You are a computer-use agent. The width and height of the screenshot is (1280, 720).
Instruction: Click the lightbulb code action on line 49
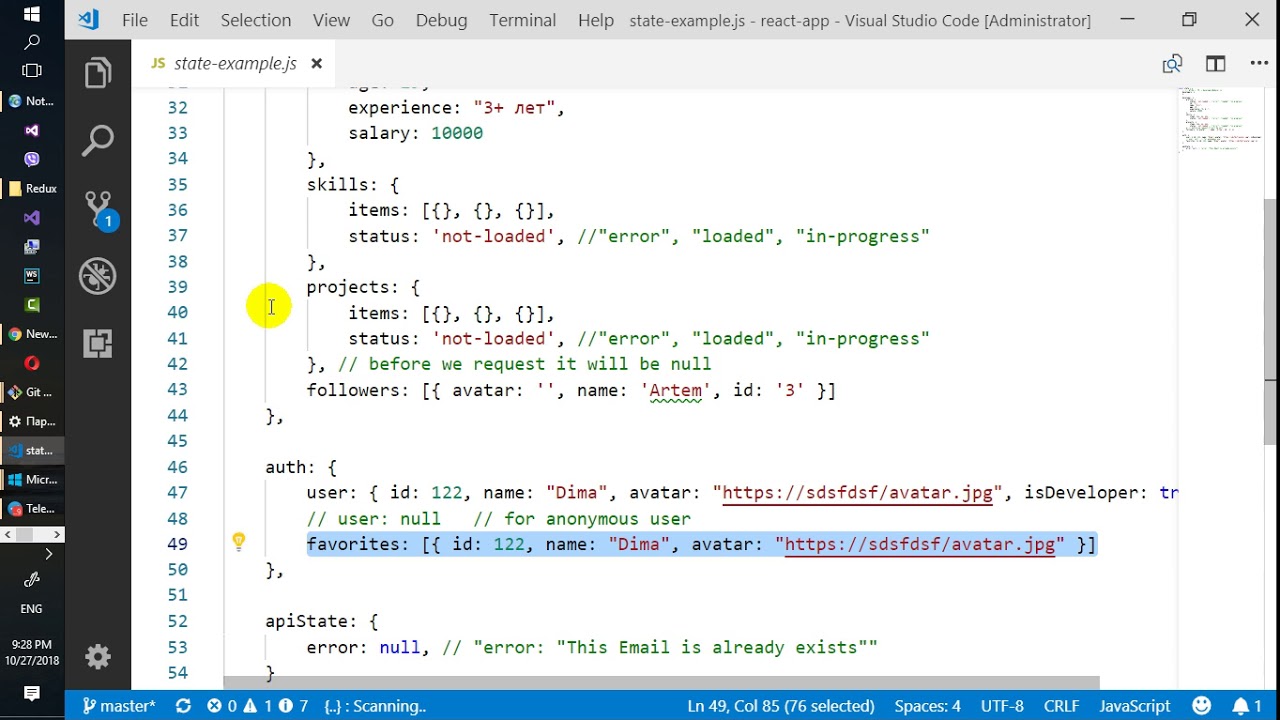(239, 541)
